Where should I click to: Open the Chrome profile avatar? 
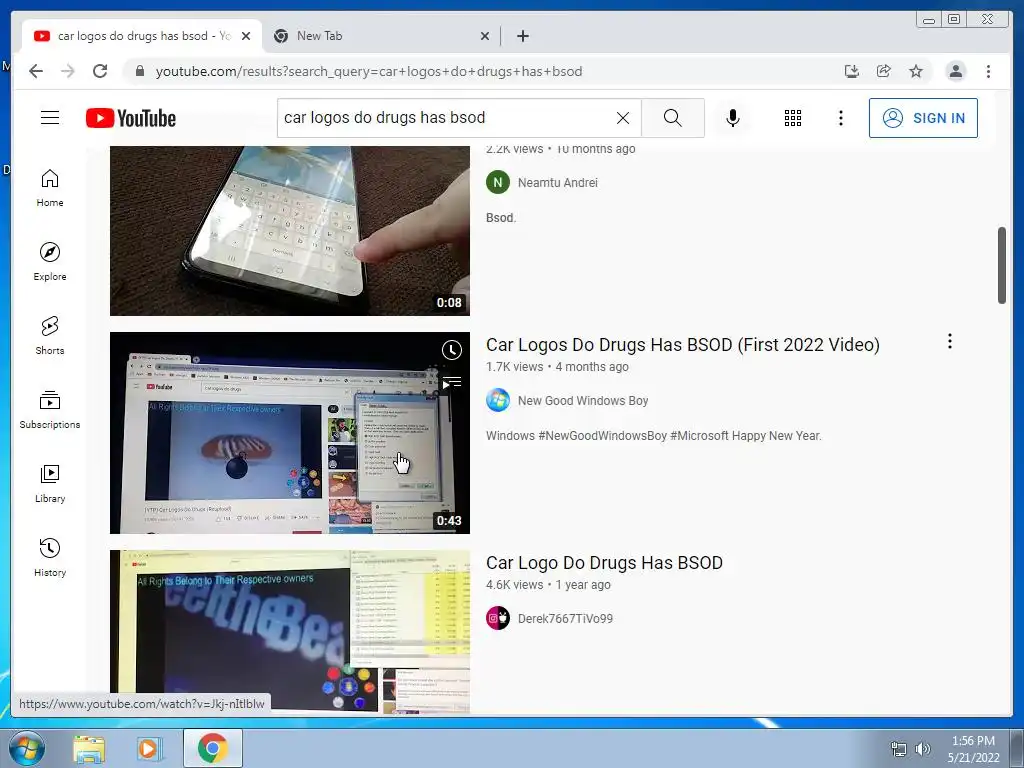955,71
